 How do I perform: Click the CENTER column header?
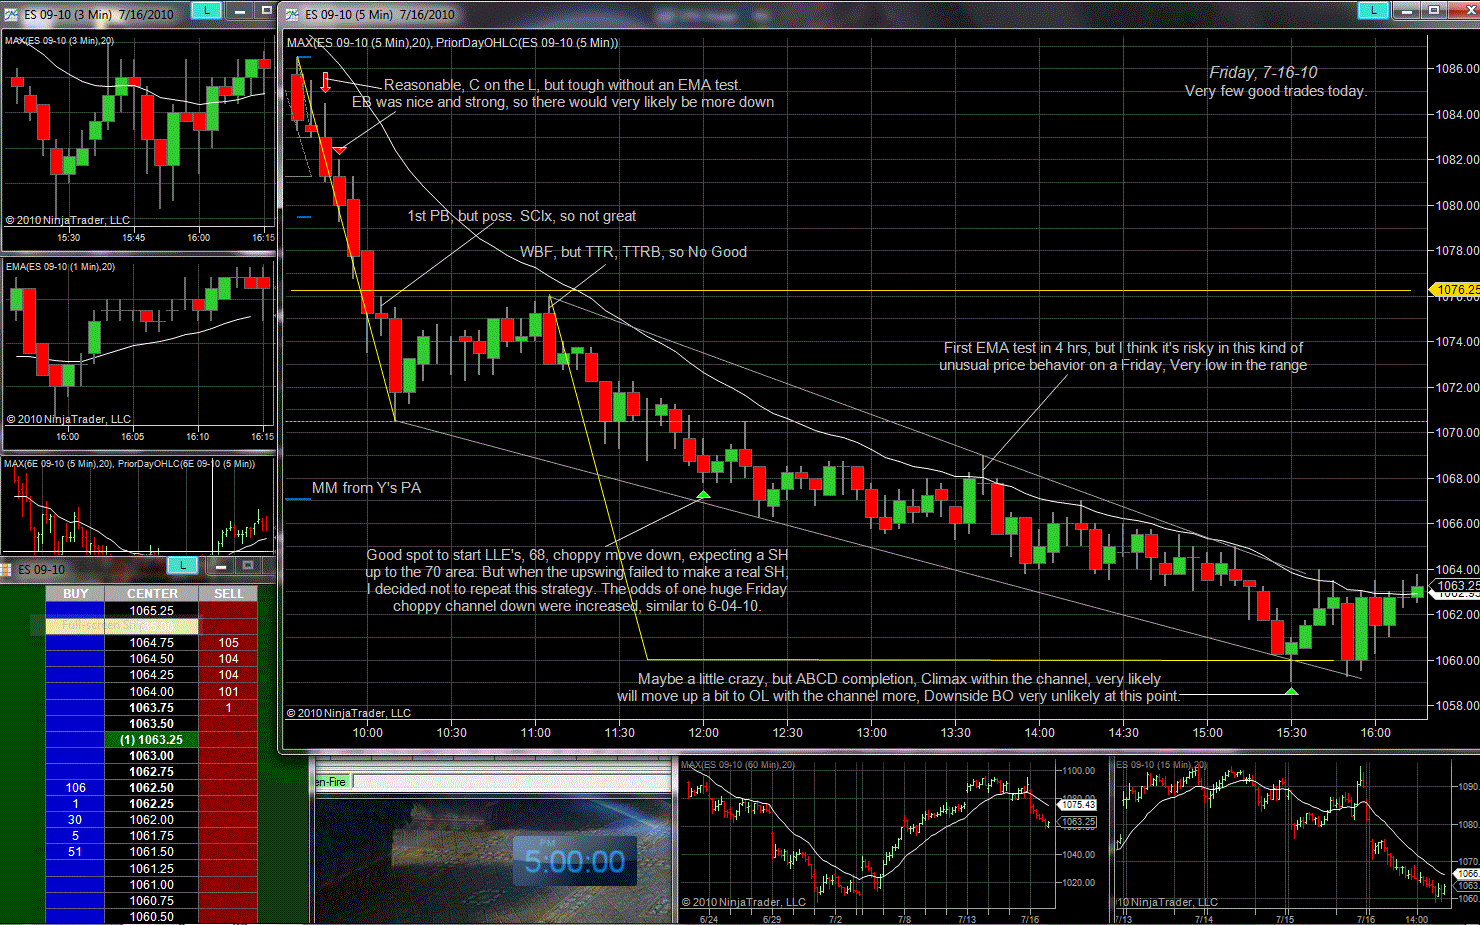(152, 594)
